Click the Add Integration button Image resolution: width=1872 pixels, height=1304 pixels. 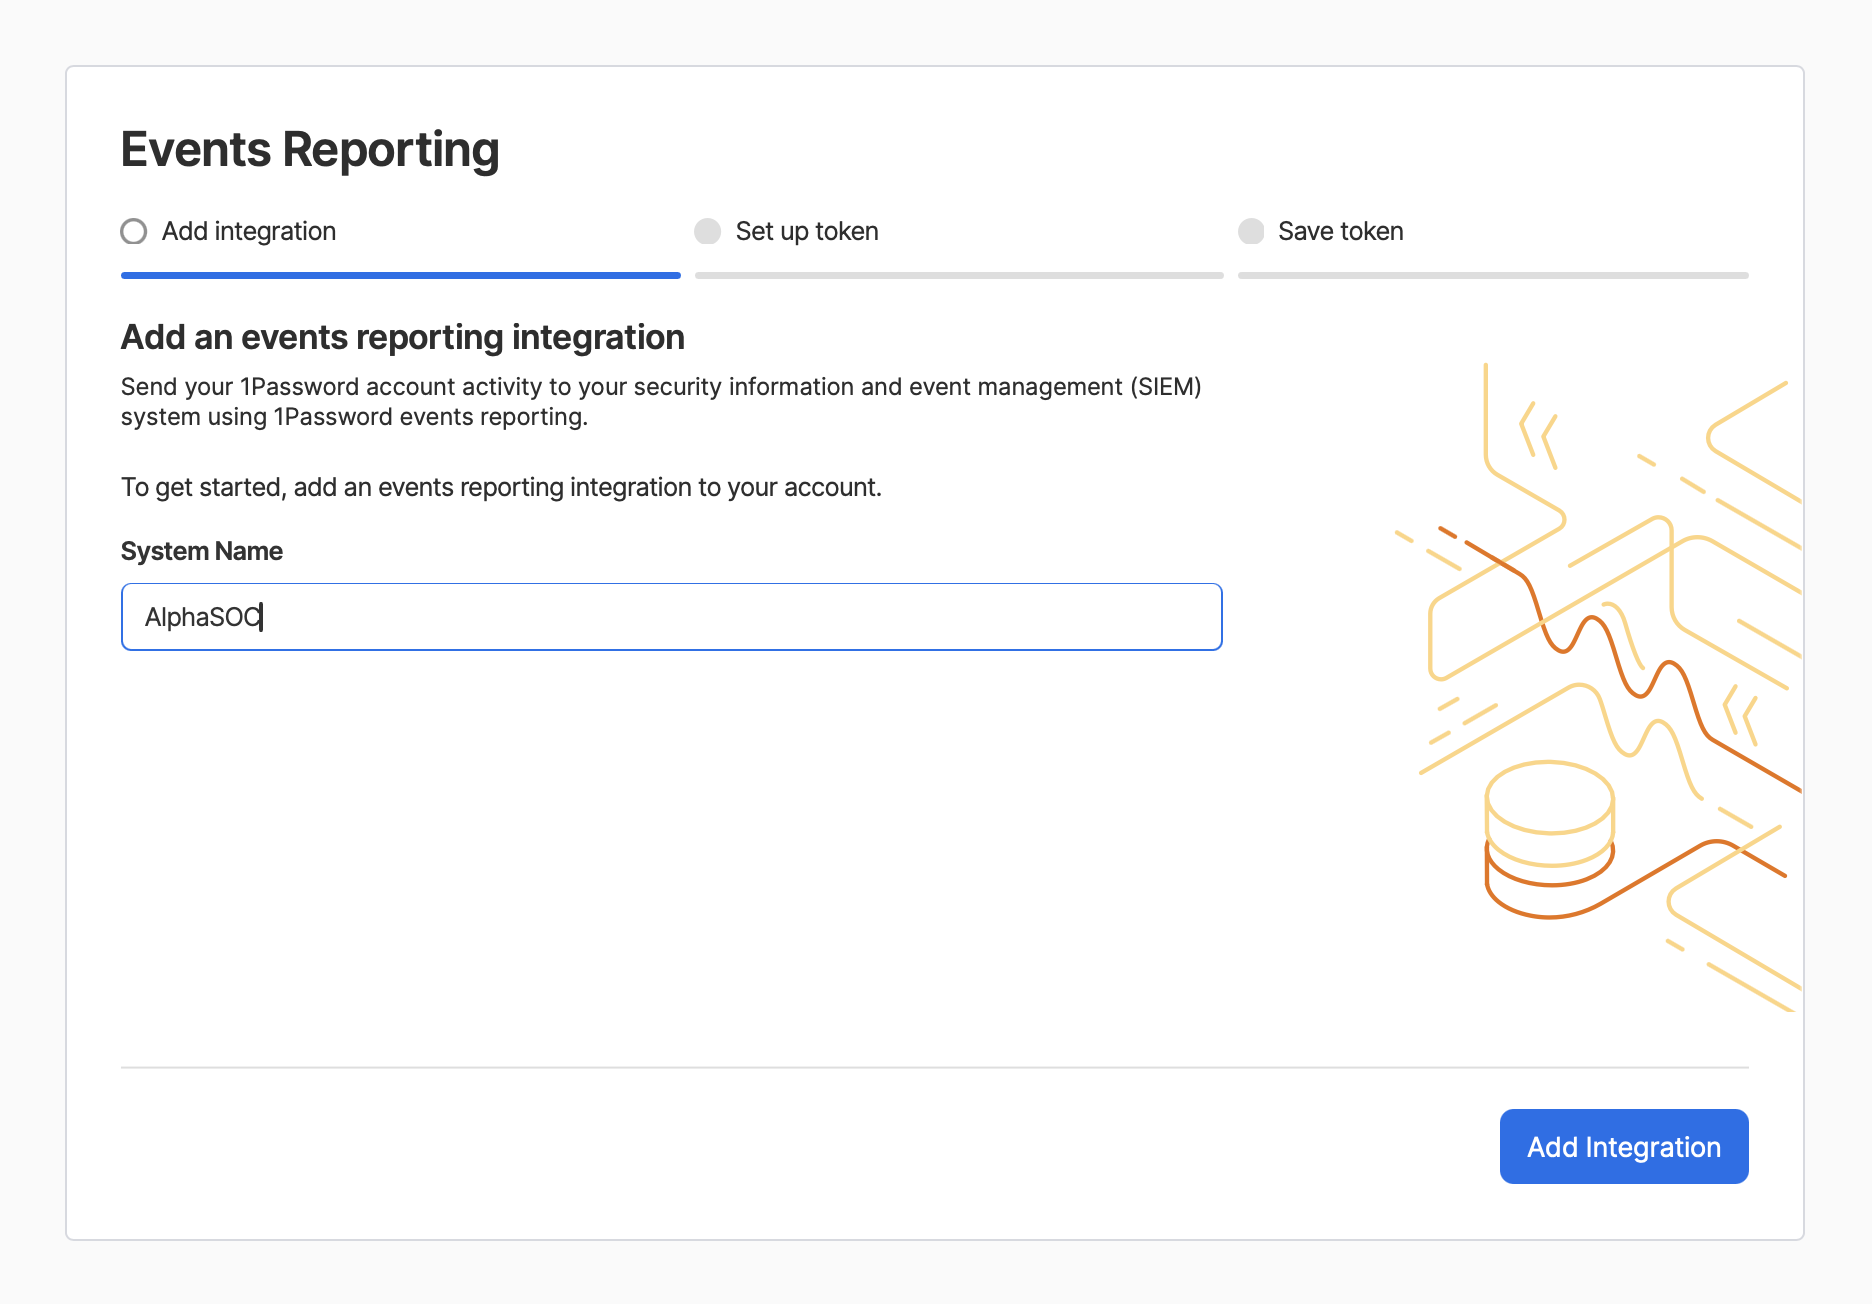1624,1146
